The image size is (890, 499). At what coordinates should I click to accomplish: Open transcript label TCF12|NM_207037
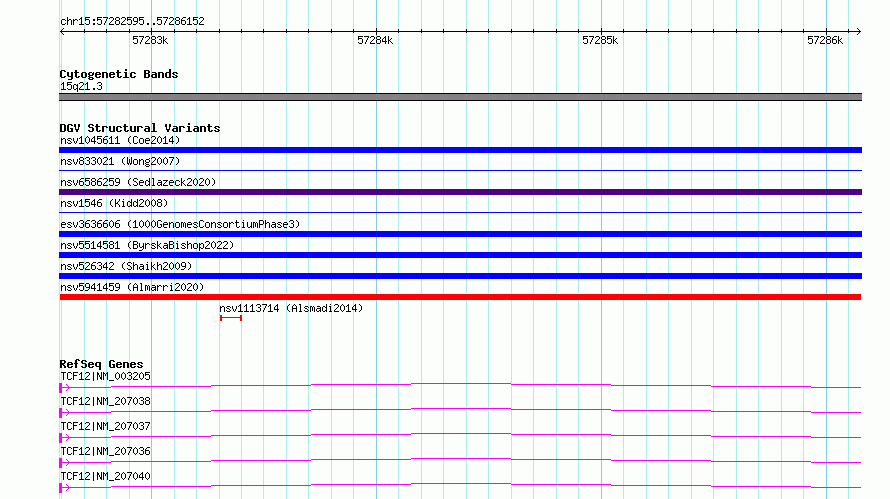click(x=106, y=426)
